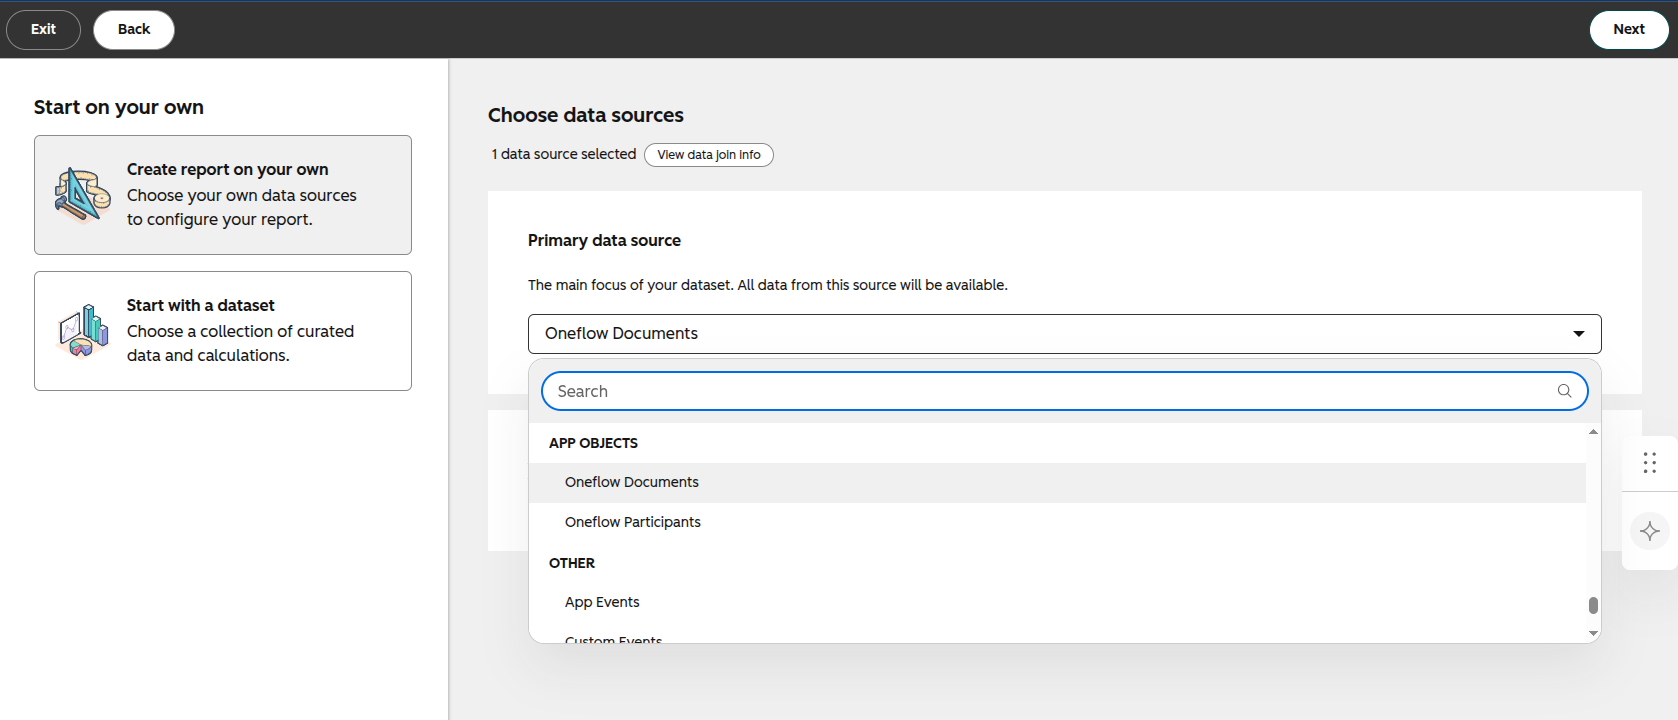Go back with the Back button
This screenshot has width=1678, height=720.
point(134,29)
